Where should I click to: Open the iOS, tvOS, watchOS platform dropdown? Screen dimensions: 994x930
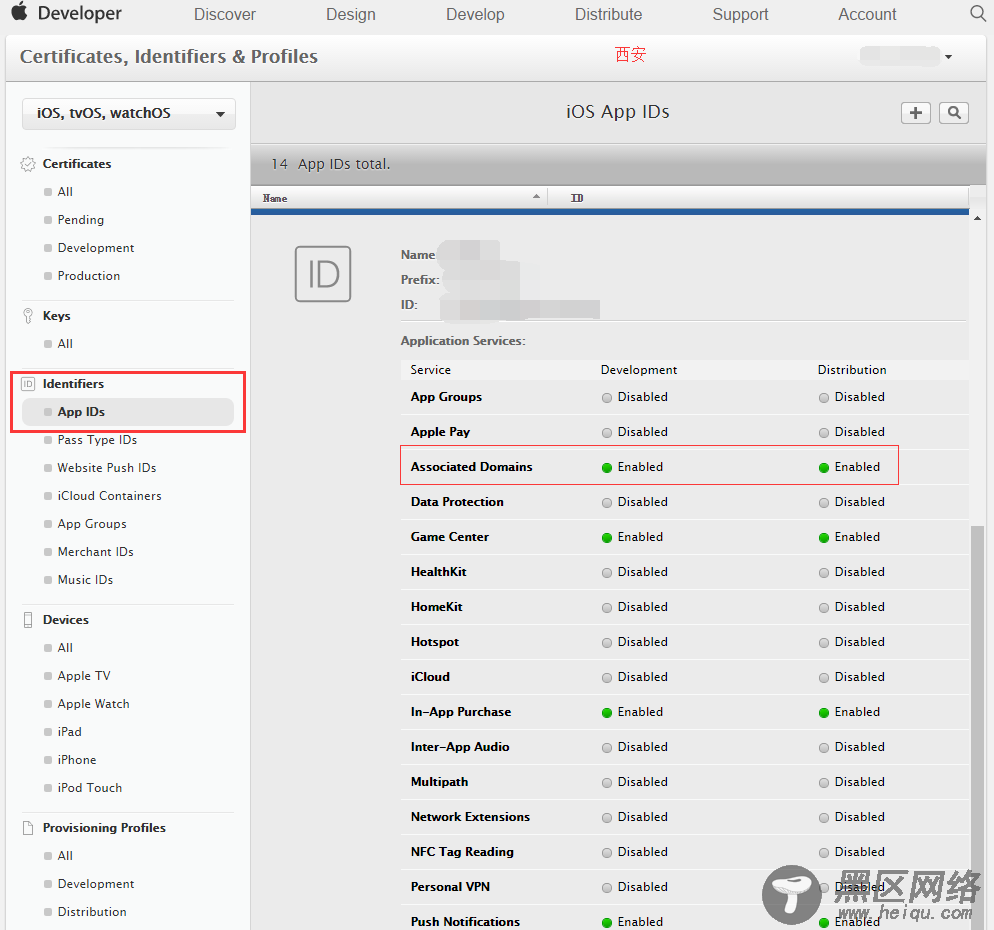point(129,113)
